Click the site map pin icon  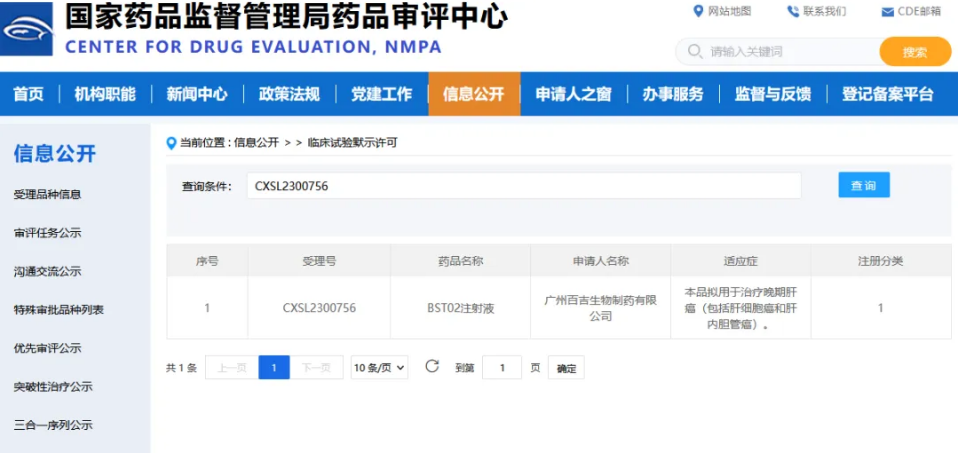(x=698, y=11)
